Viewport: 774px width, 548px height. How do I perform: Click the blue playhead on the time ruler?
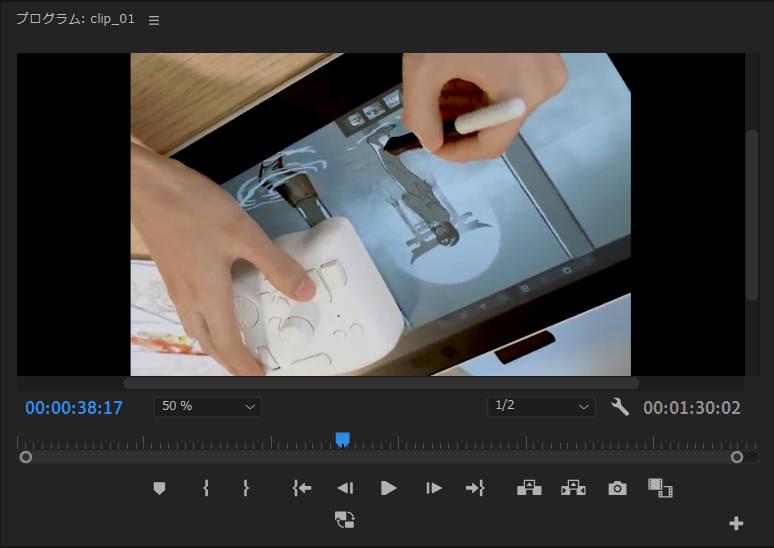tap(342, 439)
